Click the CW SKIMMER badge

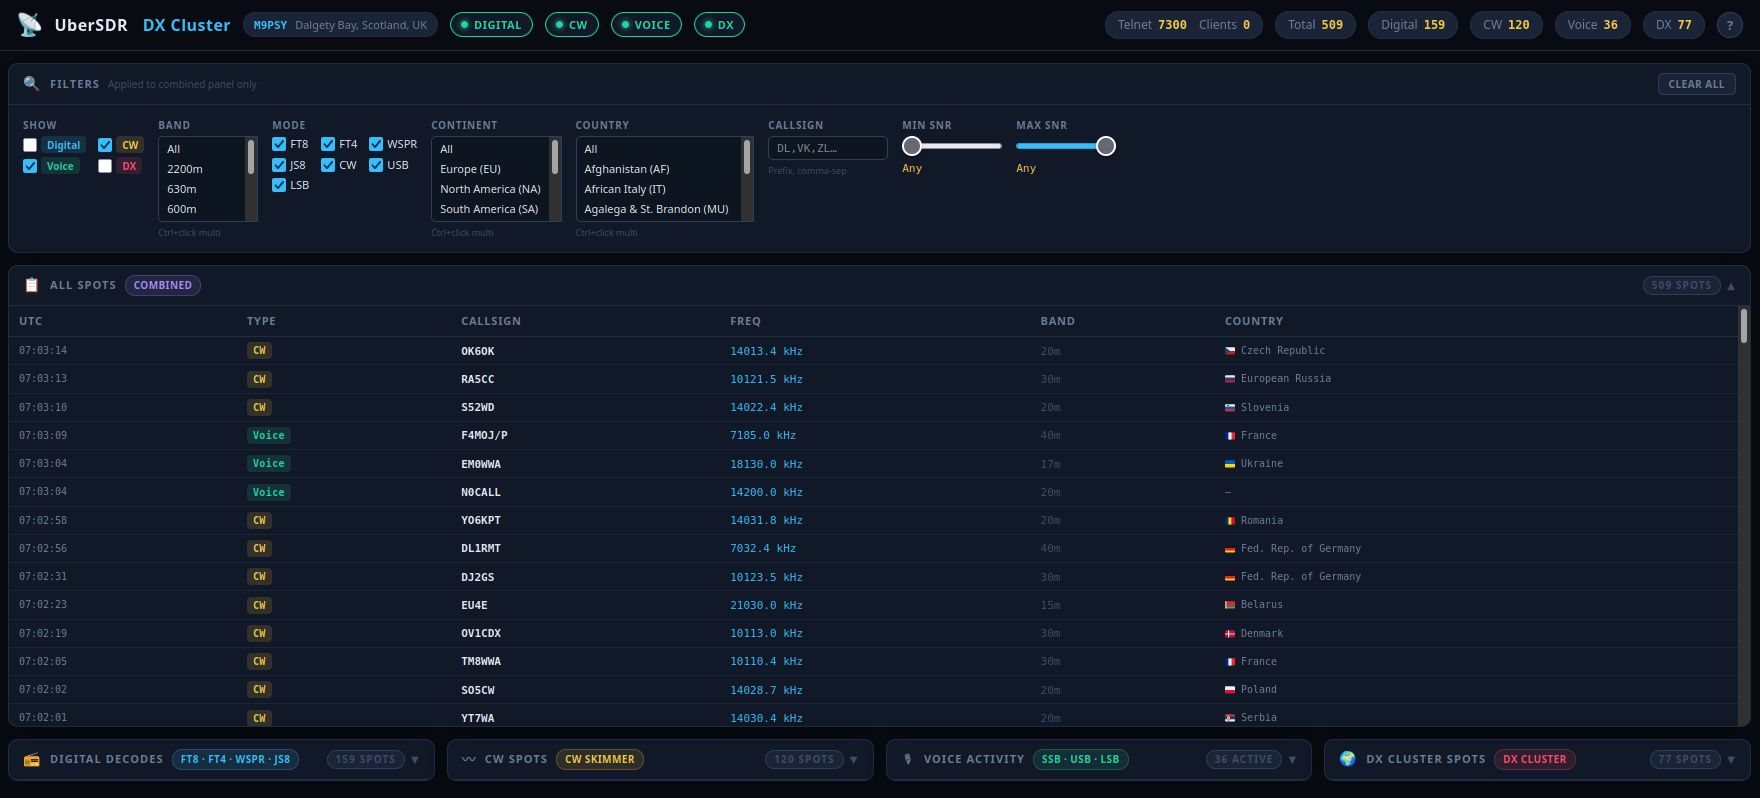pyautogui.click(x=600, y=759)
